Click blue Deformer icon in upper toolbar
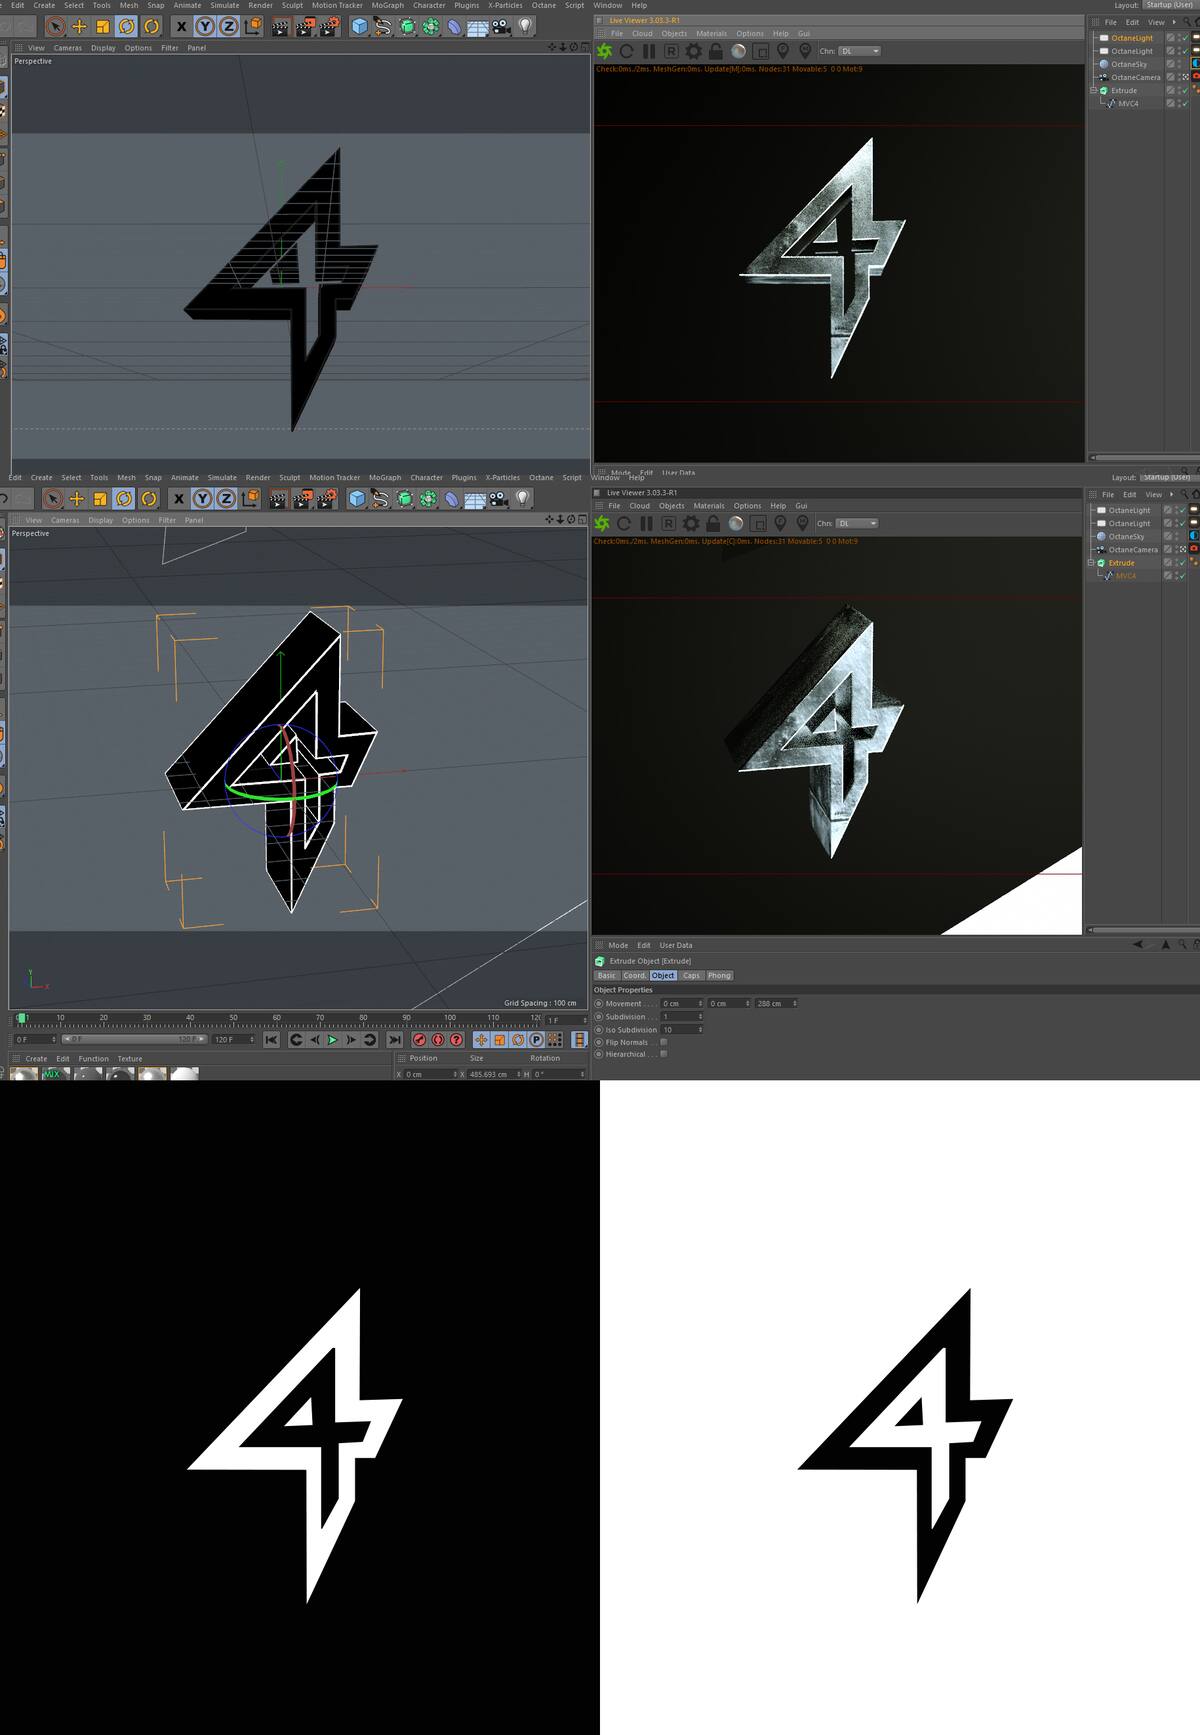 [x=455, y=27]
